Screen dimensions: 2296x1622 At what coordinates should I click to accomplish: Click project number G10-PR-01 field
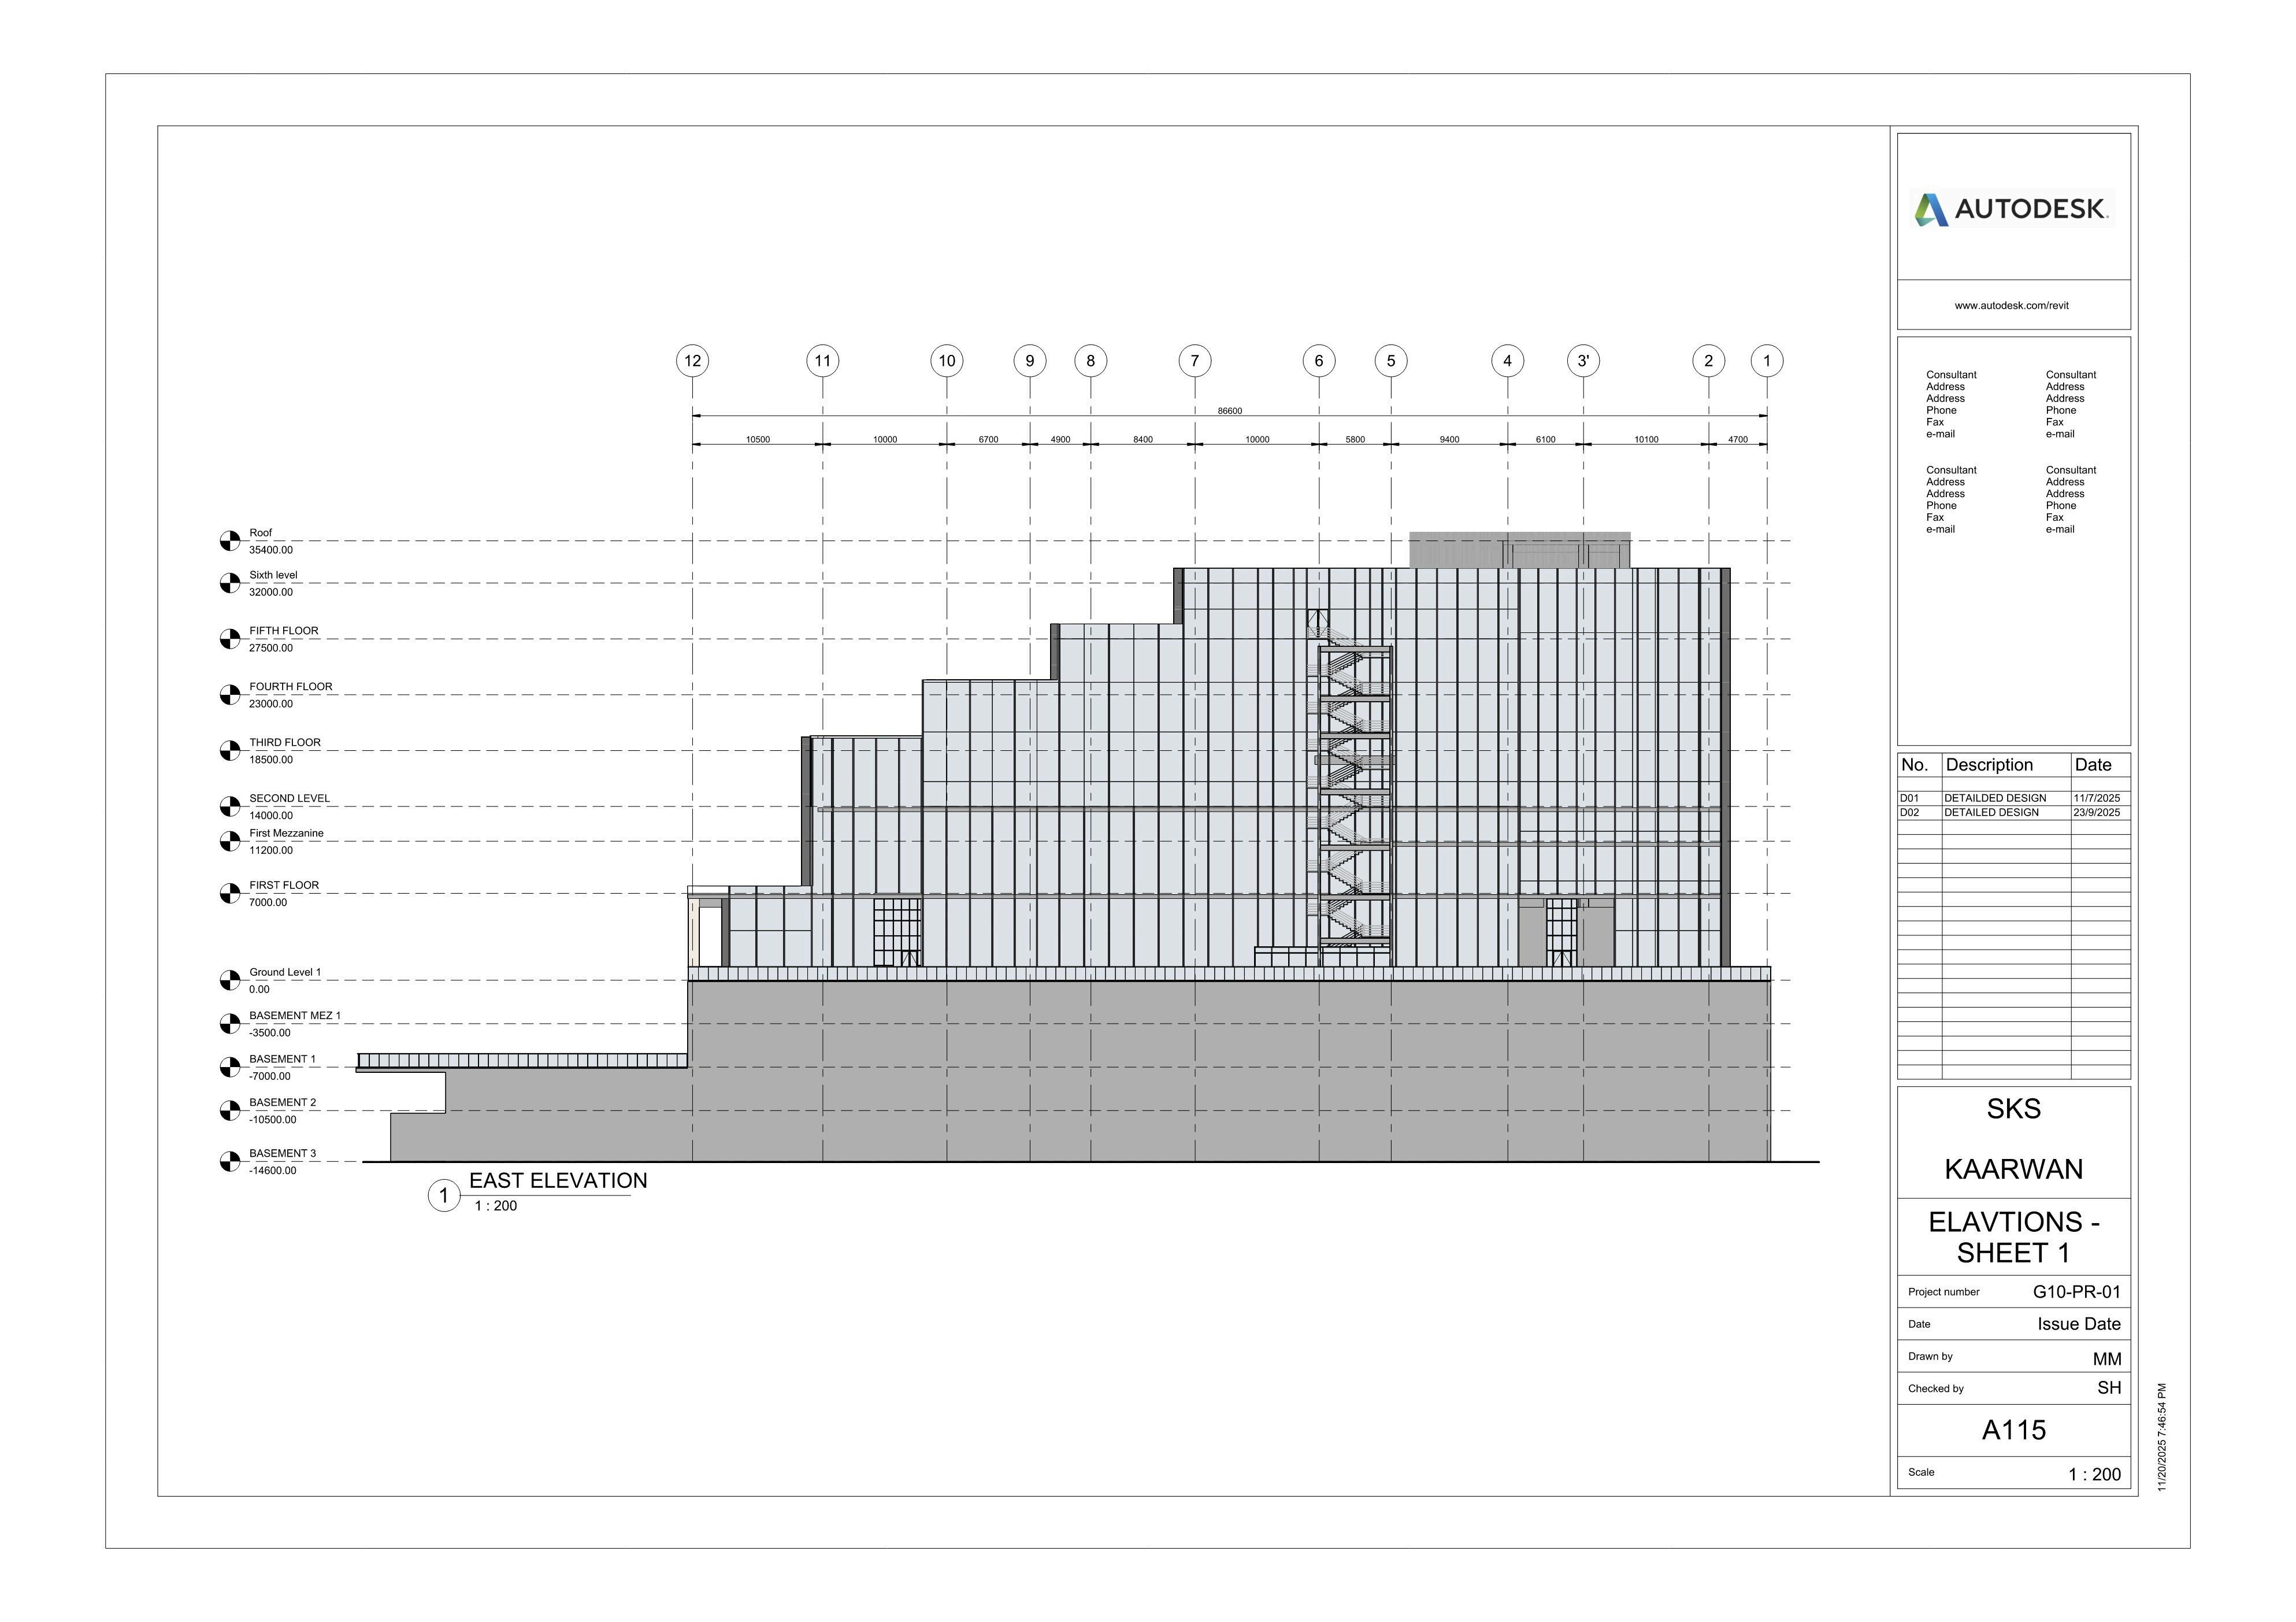pyautogui.click(x=2076, y=1292)
